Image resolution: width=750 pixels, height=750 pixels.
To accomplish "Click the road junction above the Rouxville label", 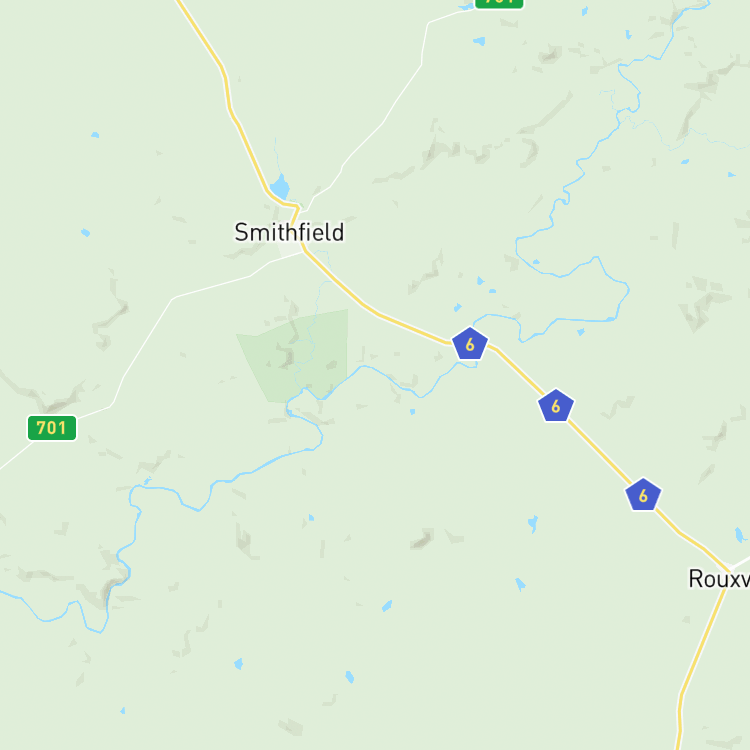I will 729,568.
